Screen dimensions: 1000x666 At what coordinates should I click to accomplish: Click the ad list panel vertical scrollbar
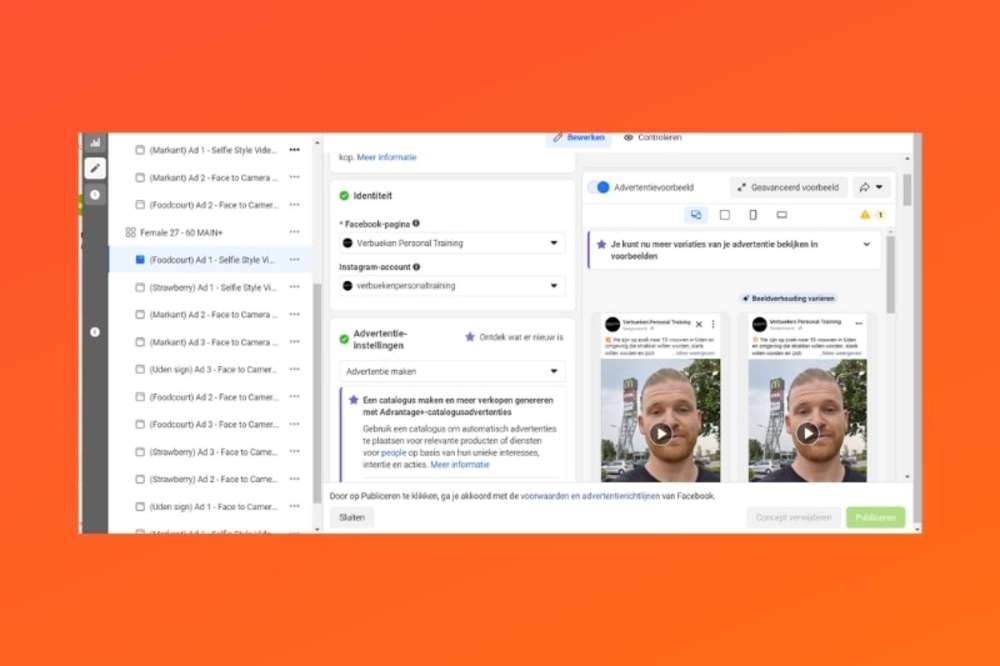tap(317, 392)
